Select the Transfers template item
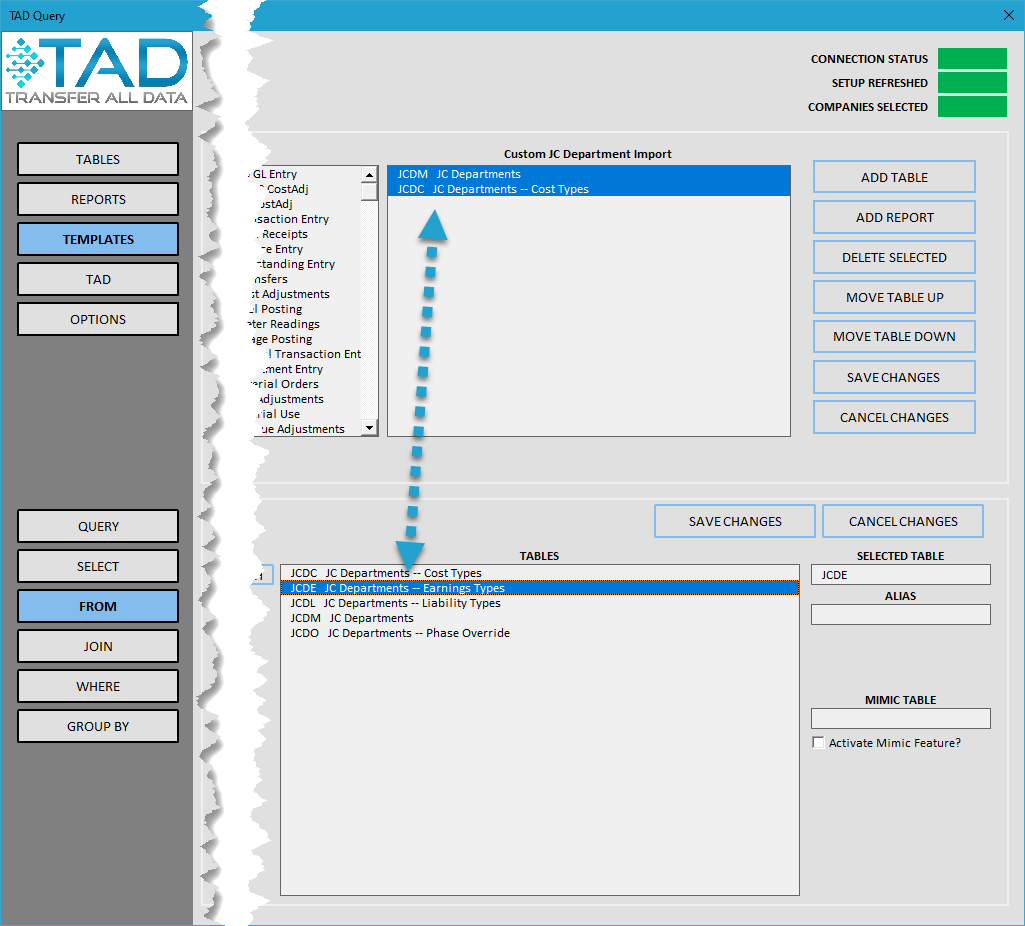This screenshot has height=926, width=1025. (305, 279)
